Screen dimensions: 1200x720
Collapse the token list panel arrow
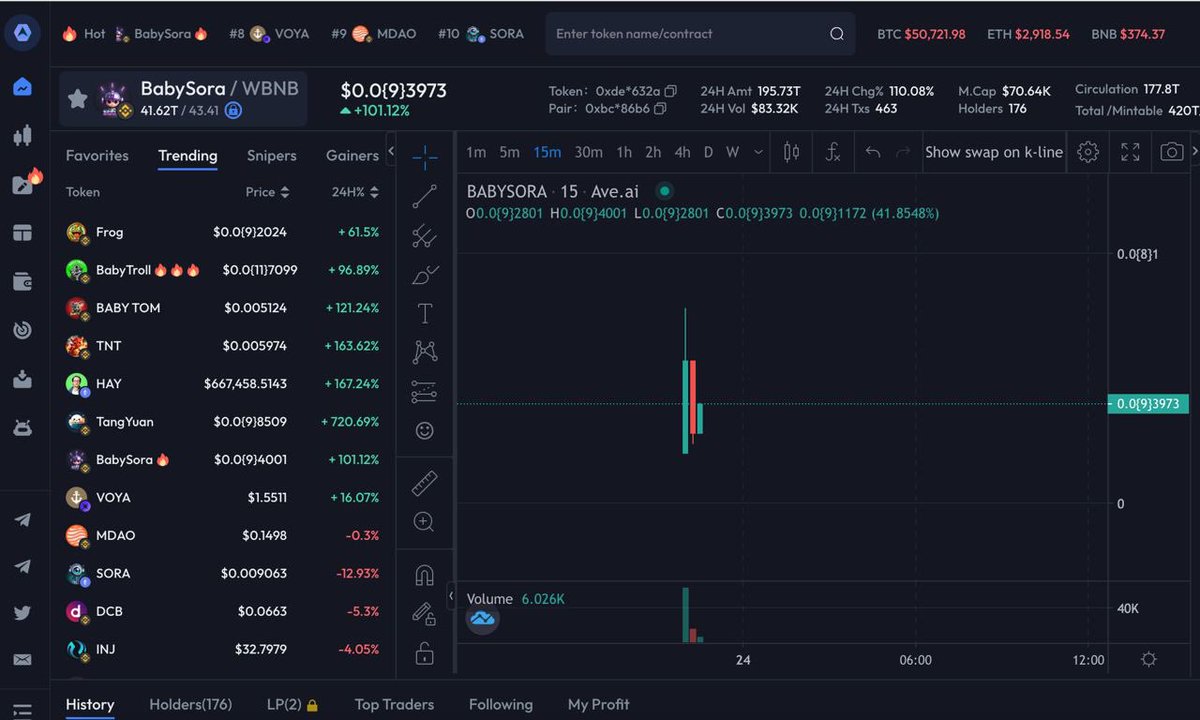tap(391, 152)
